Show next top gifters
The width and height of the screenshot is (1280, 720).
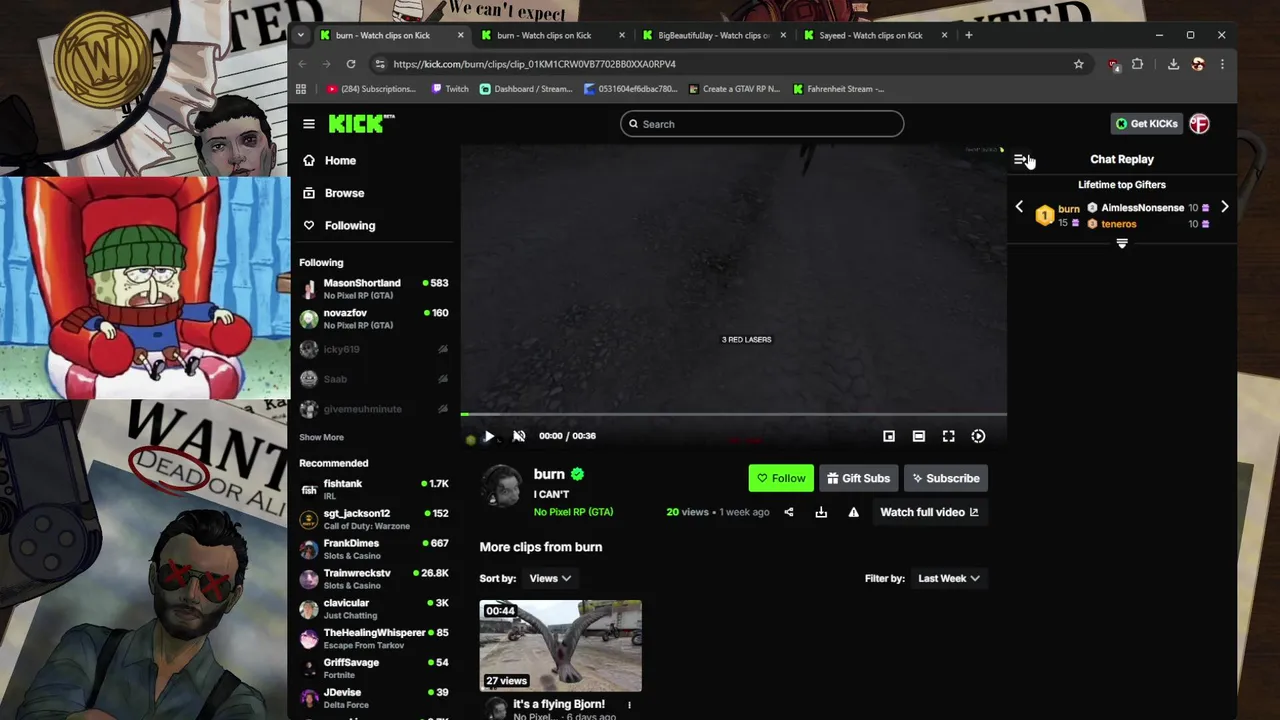1225,207
